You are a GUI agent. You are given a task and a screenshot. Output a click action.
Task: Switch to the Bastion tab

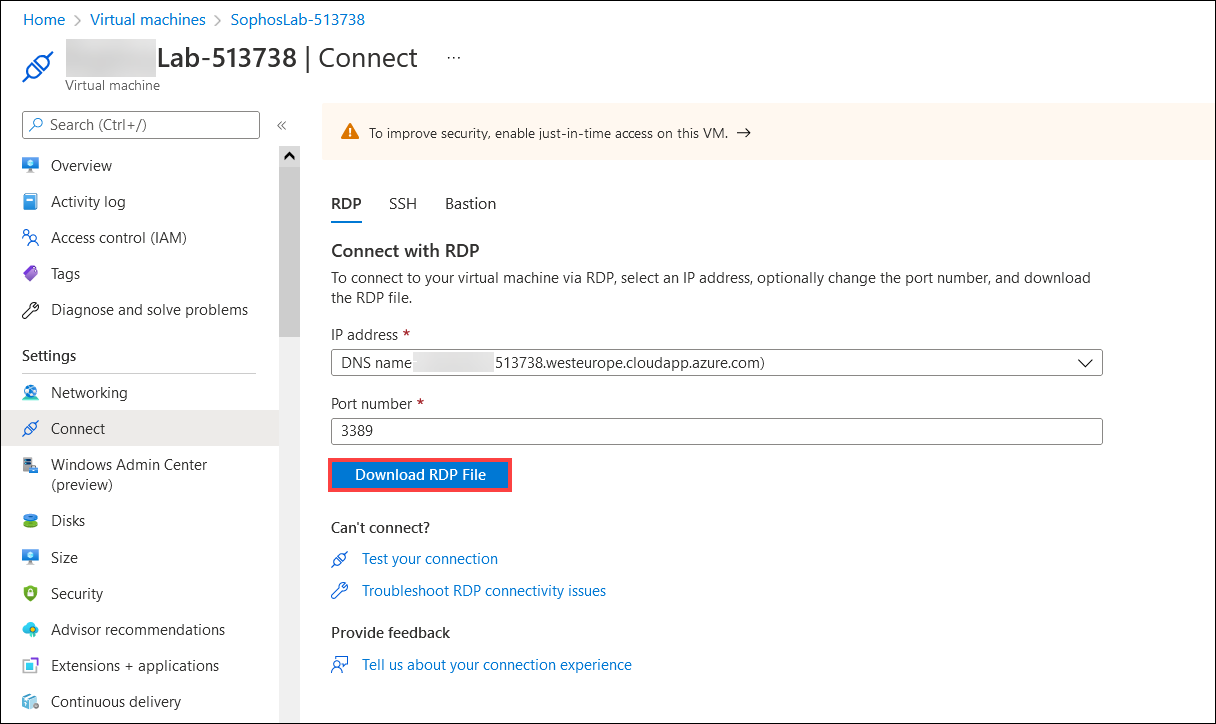tap(470, 204)
